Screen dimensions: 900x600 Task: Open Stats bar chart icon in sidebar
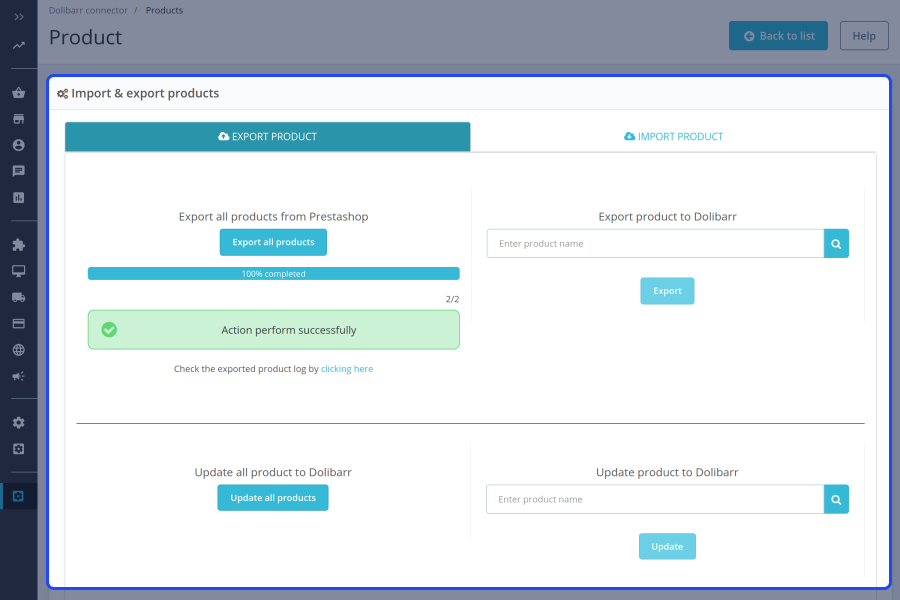(x=19, y=198)
